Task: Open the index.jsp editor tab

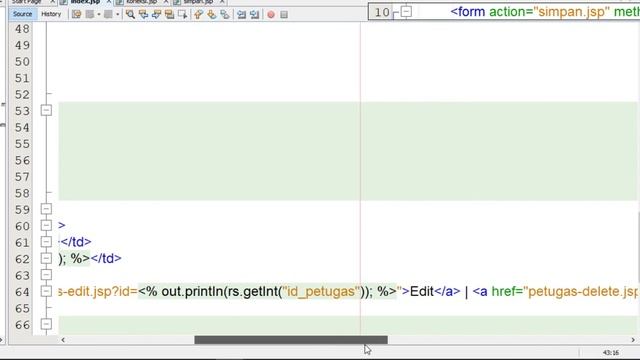Action: pos(85,2)
